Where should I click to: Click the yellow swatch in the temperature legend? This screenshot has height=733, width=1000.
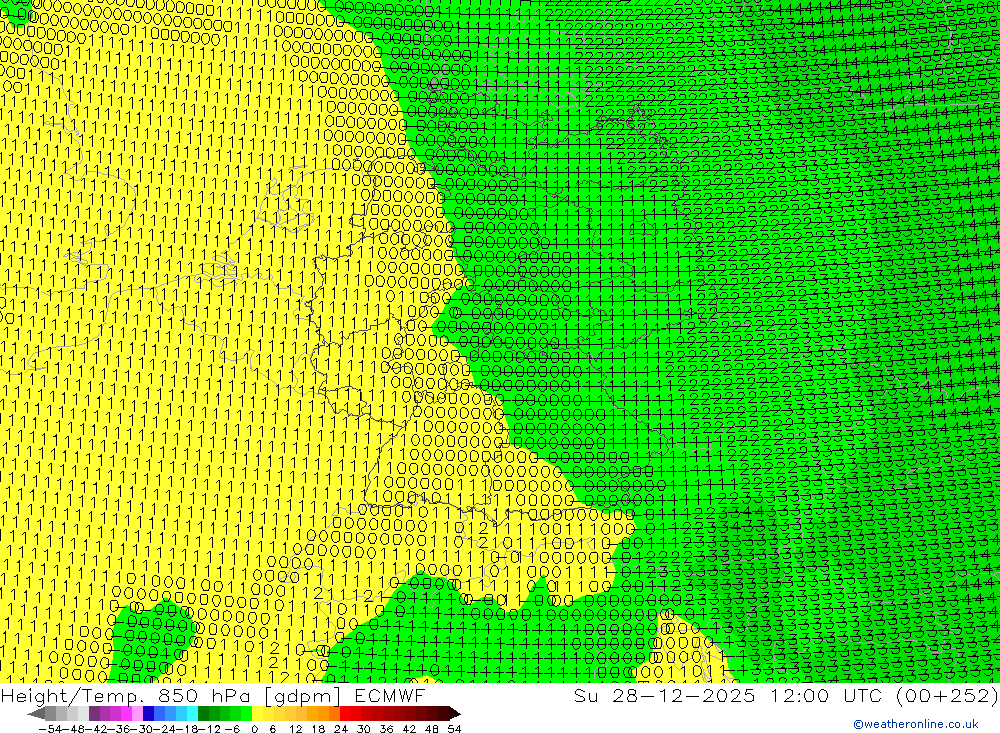click(x=258, y=713)
